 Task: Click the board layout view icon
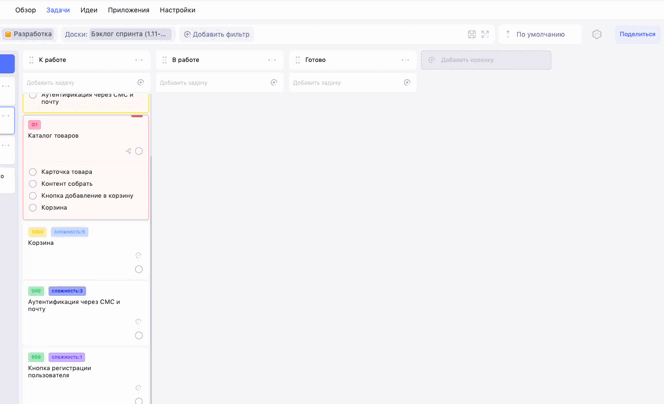pyautogui.click(x=472, y=34)
